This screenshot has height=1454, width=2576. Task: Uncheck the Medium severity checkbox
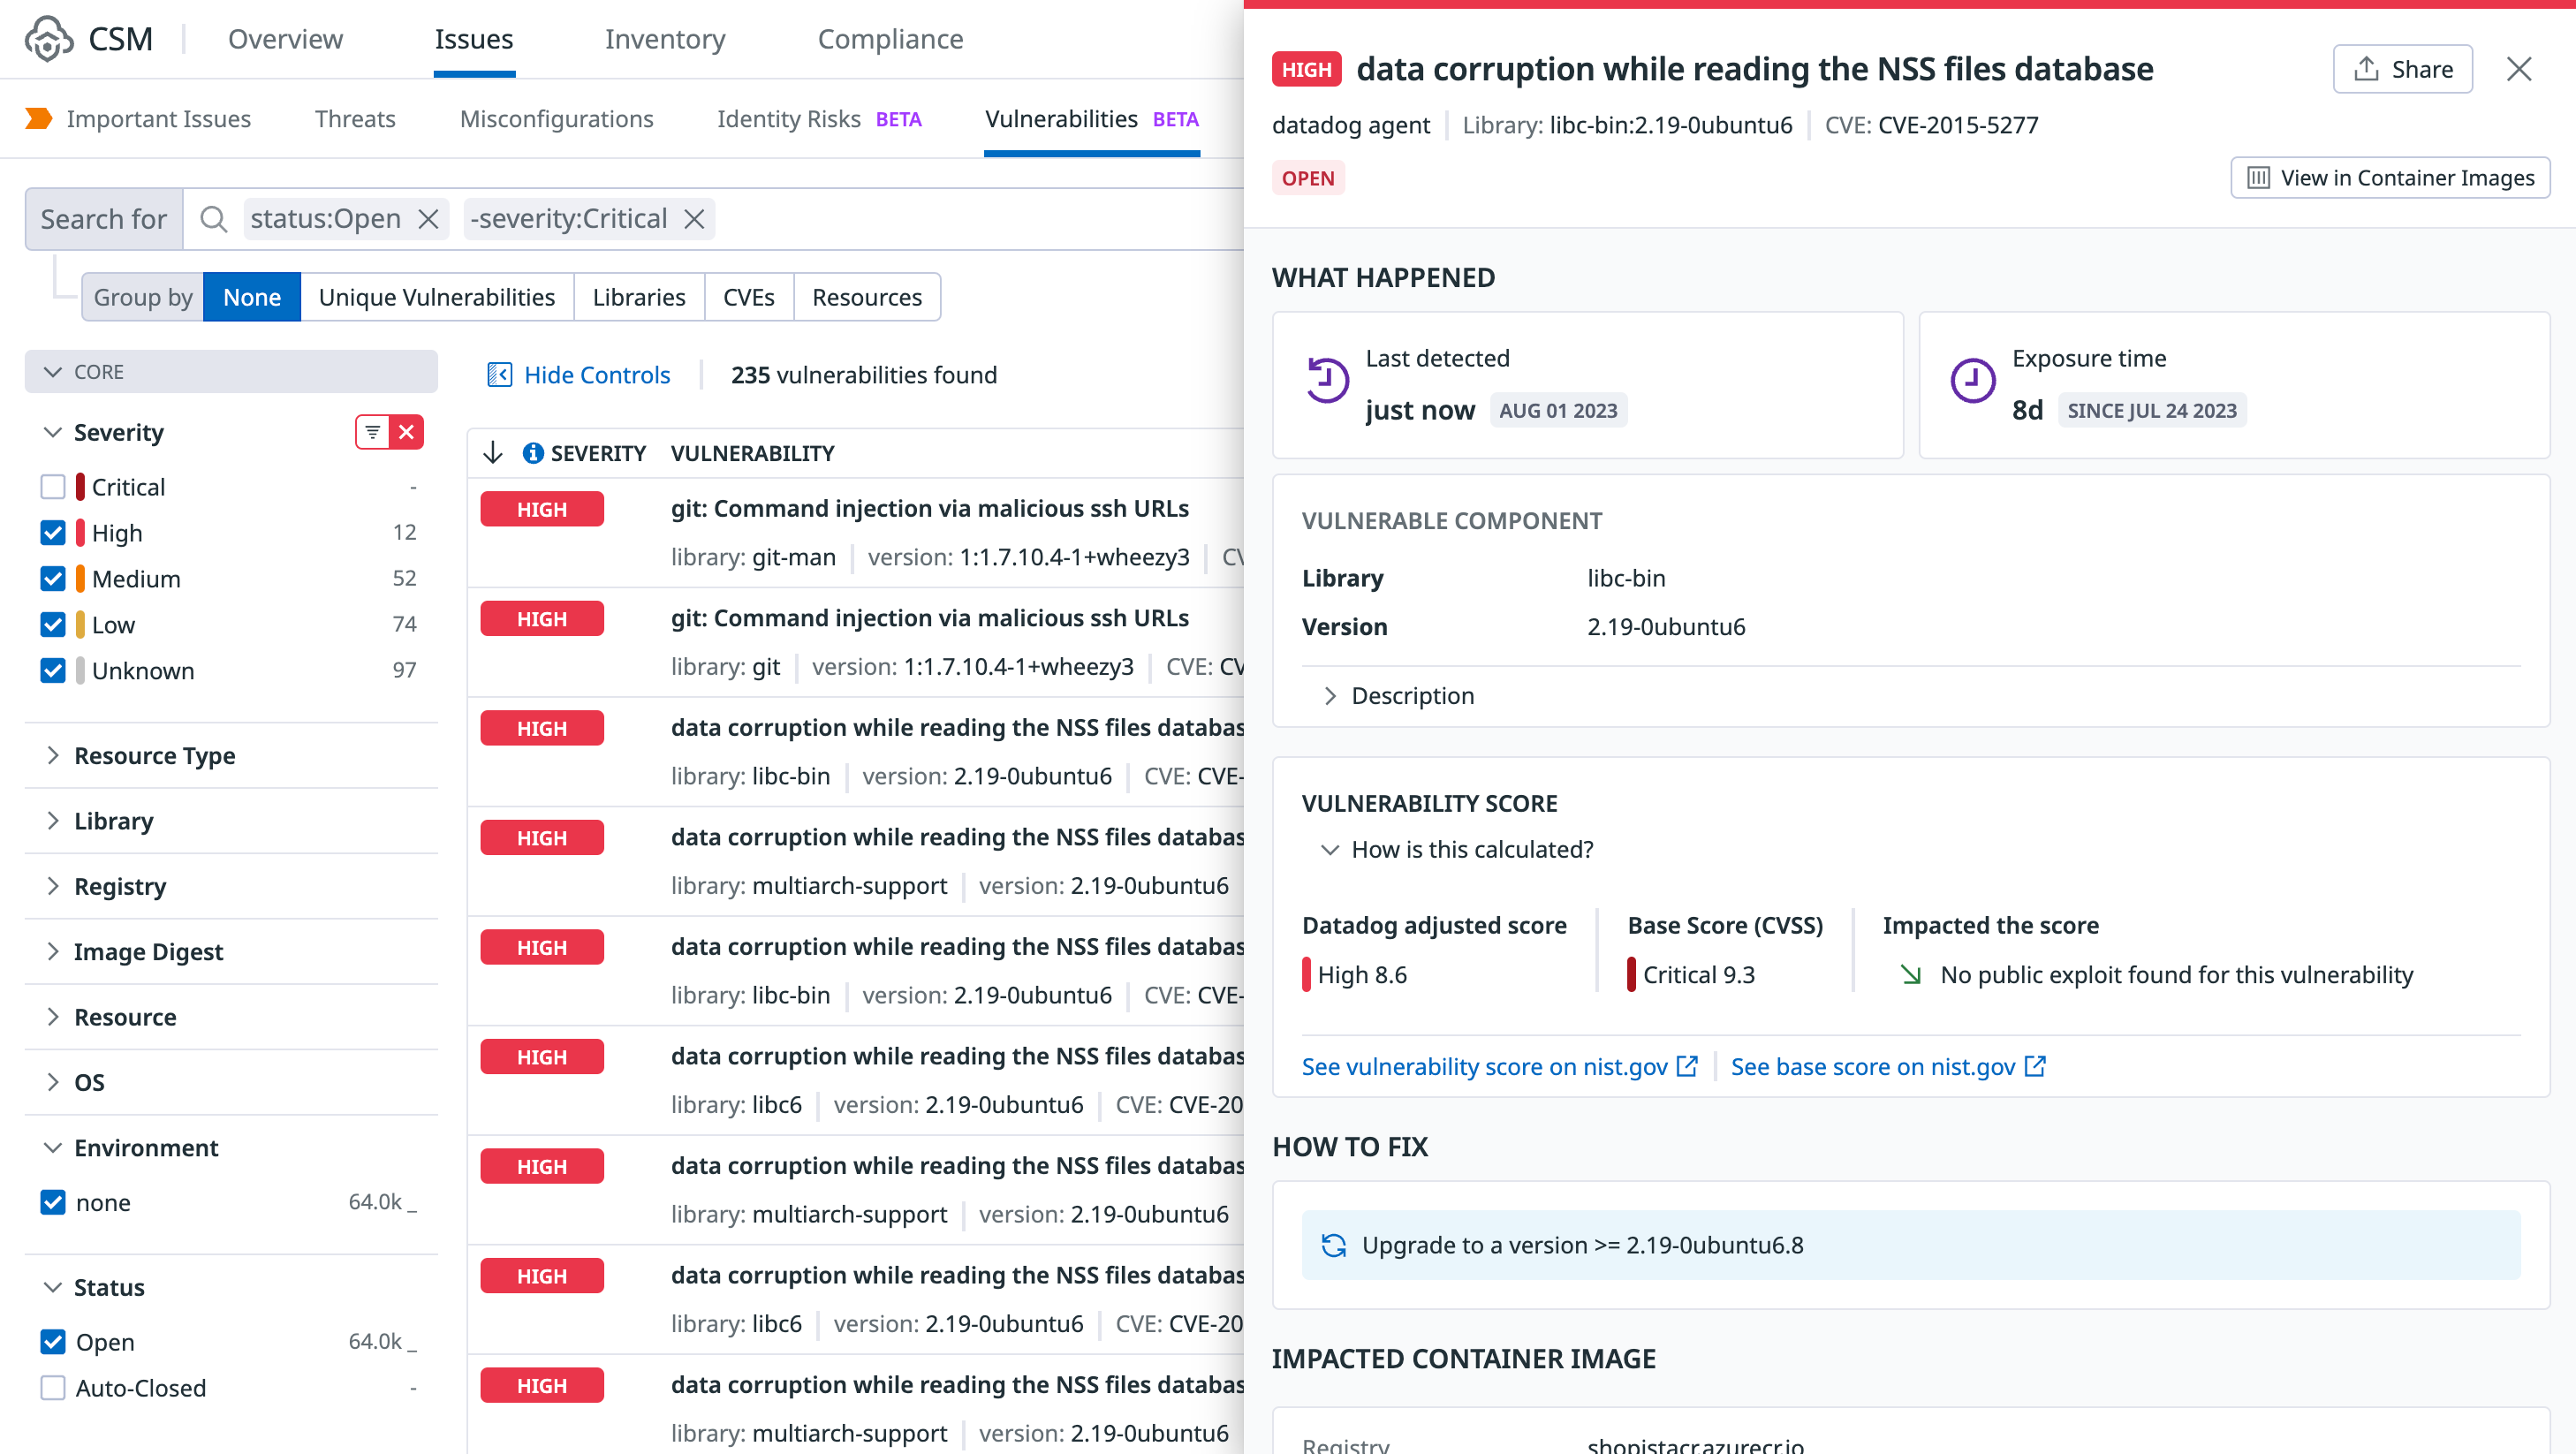pos(53,579)
